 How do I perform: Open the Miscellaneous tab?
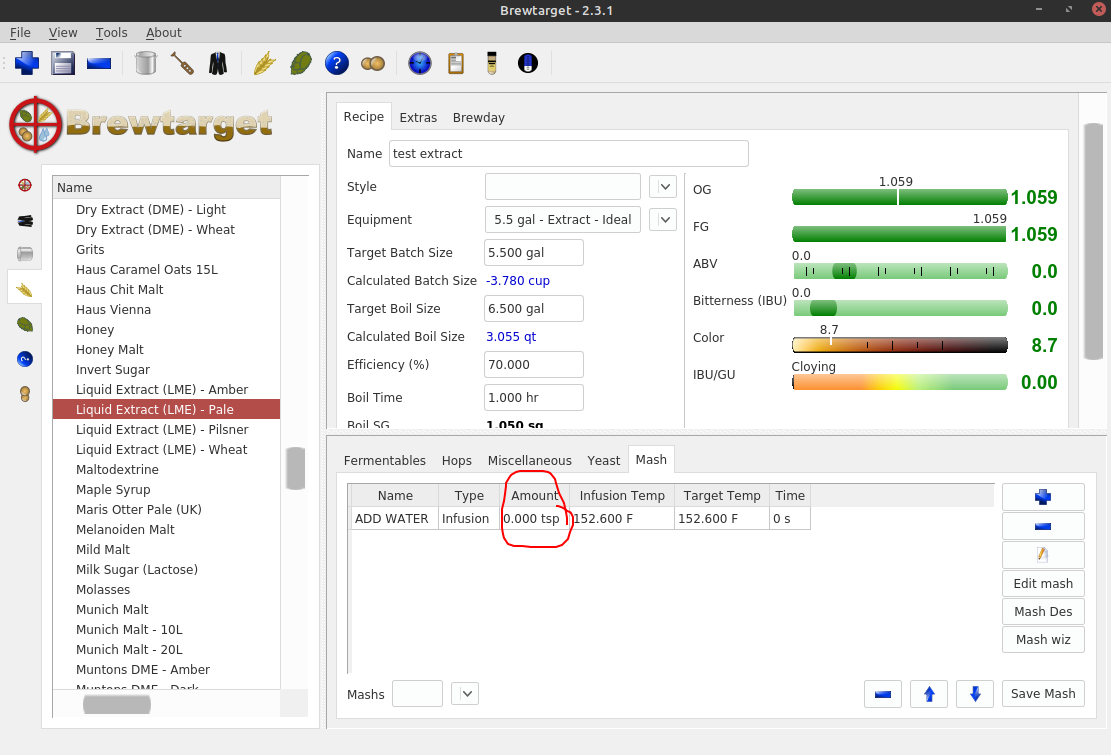pos(529,460)
